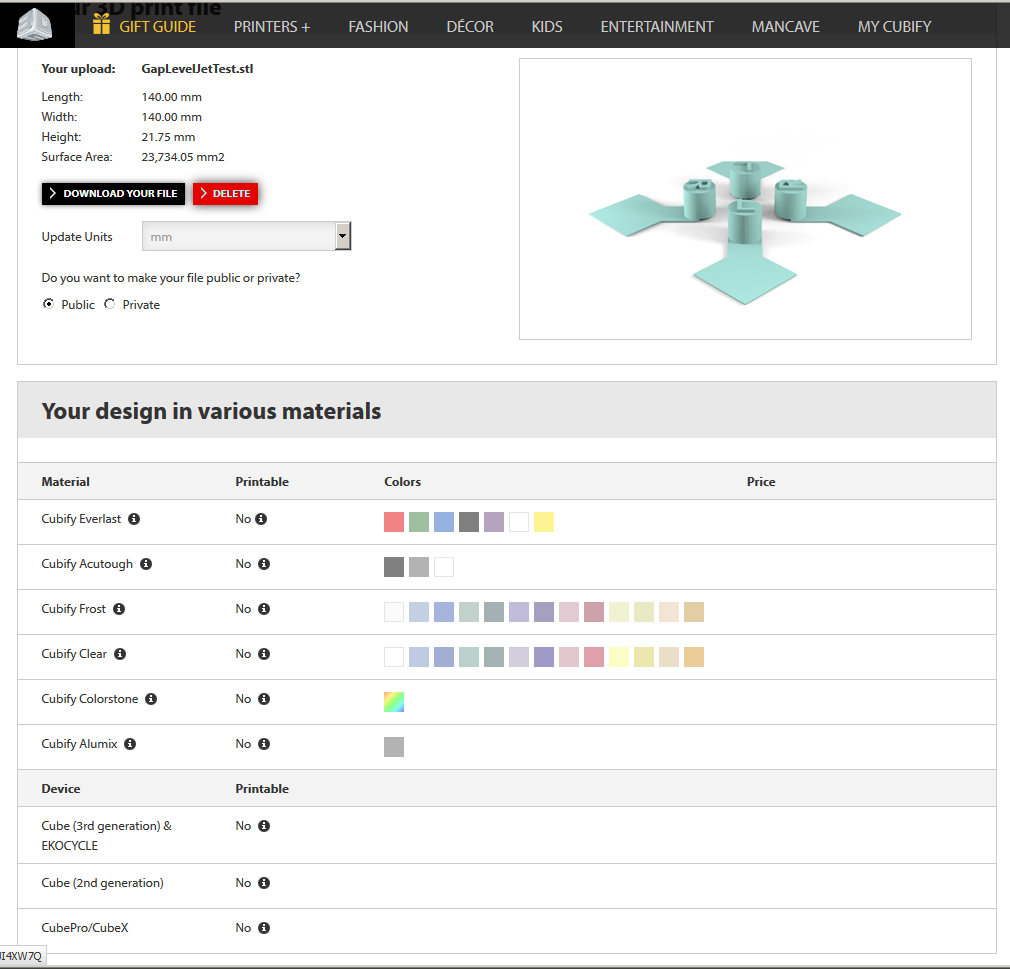Choose the gray Alumix swatch
This screenshot has width=1010, height=969.
point(394,747)
